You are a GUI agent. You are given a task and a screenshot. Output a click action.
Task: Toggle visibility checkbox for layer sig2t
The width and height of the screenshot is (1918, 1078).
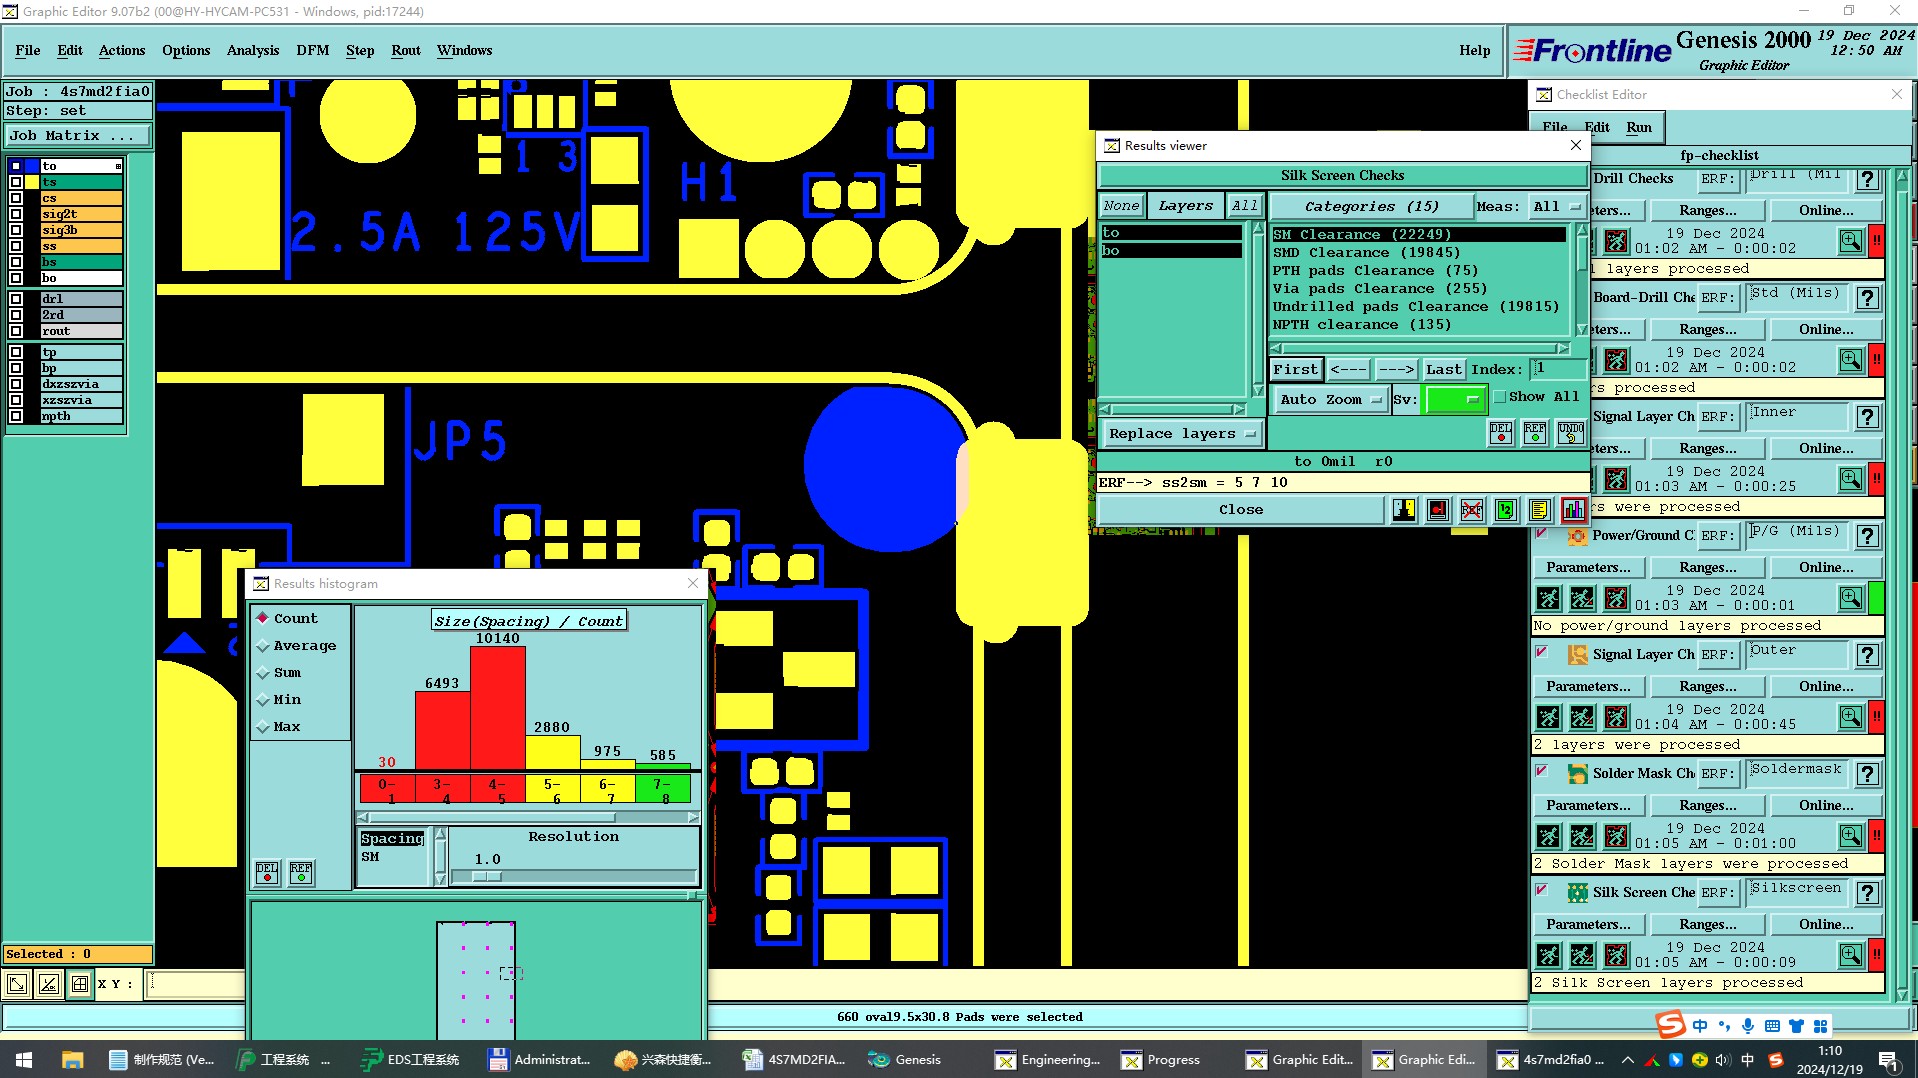point(16,214)
